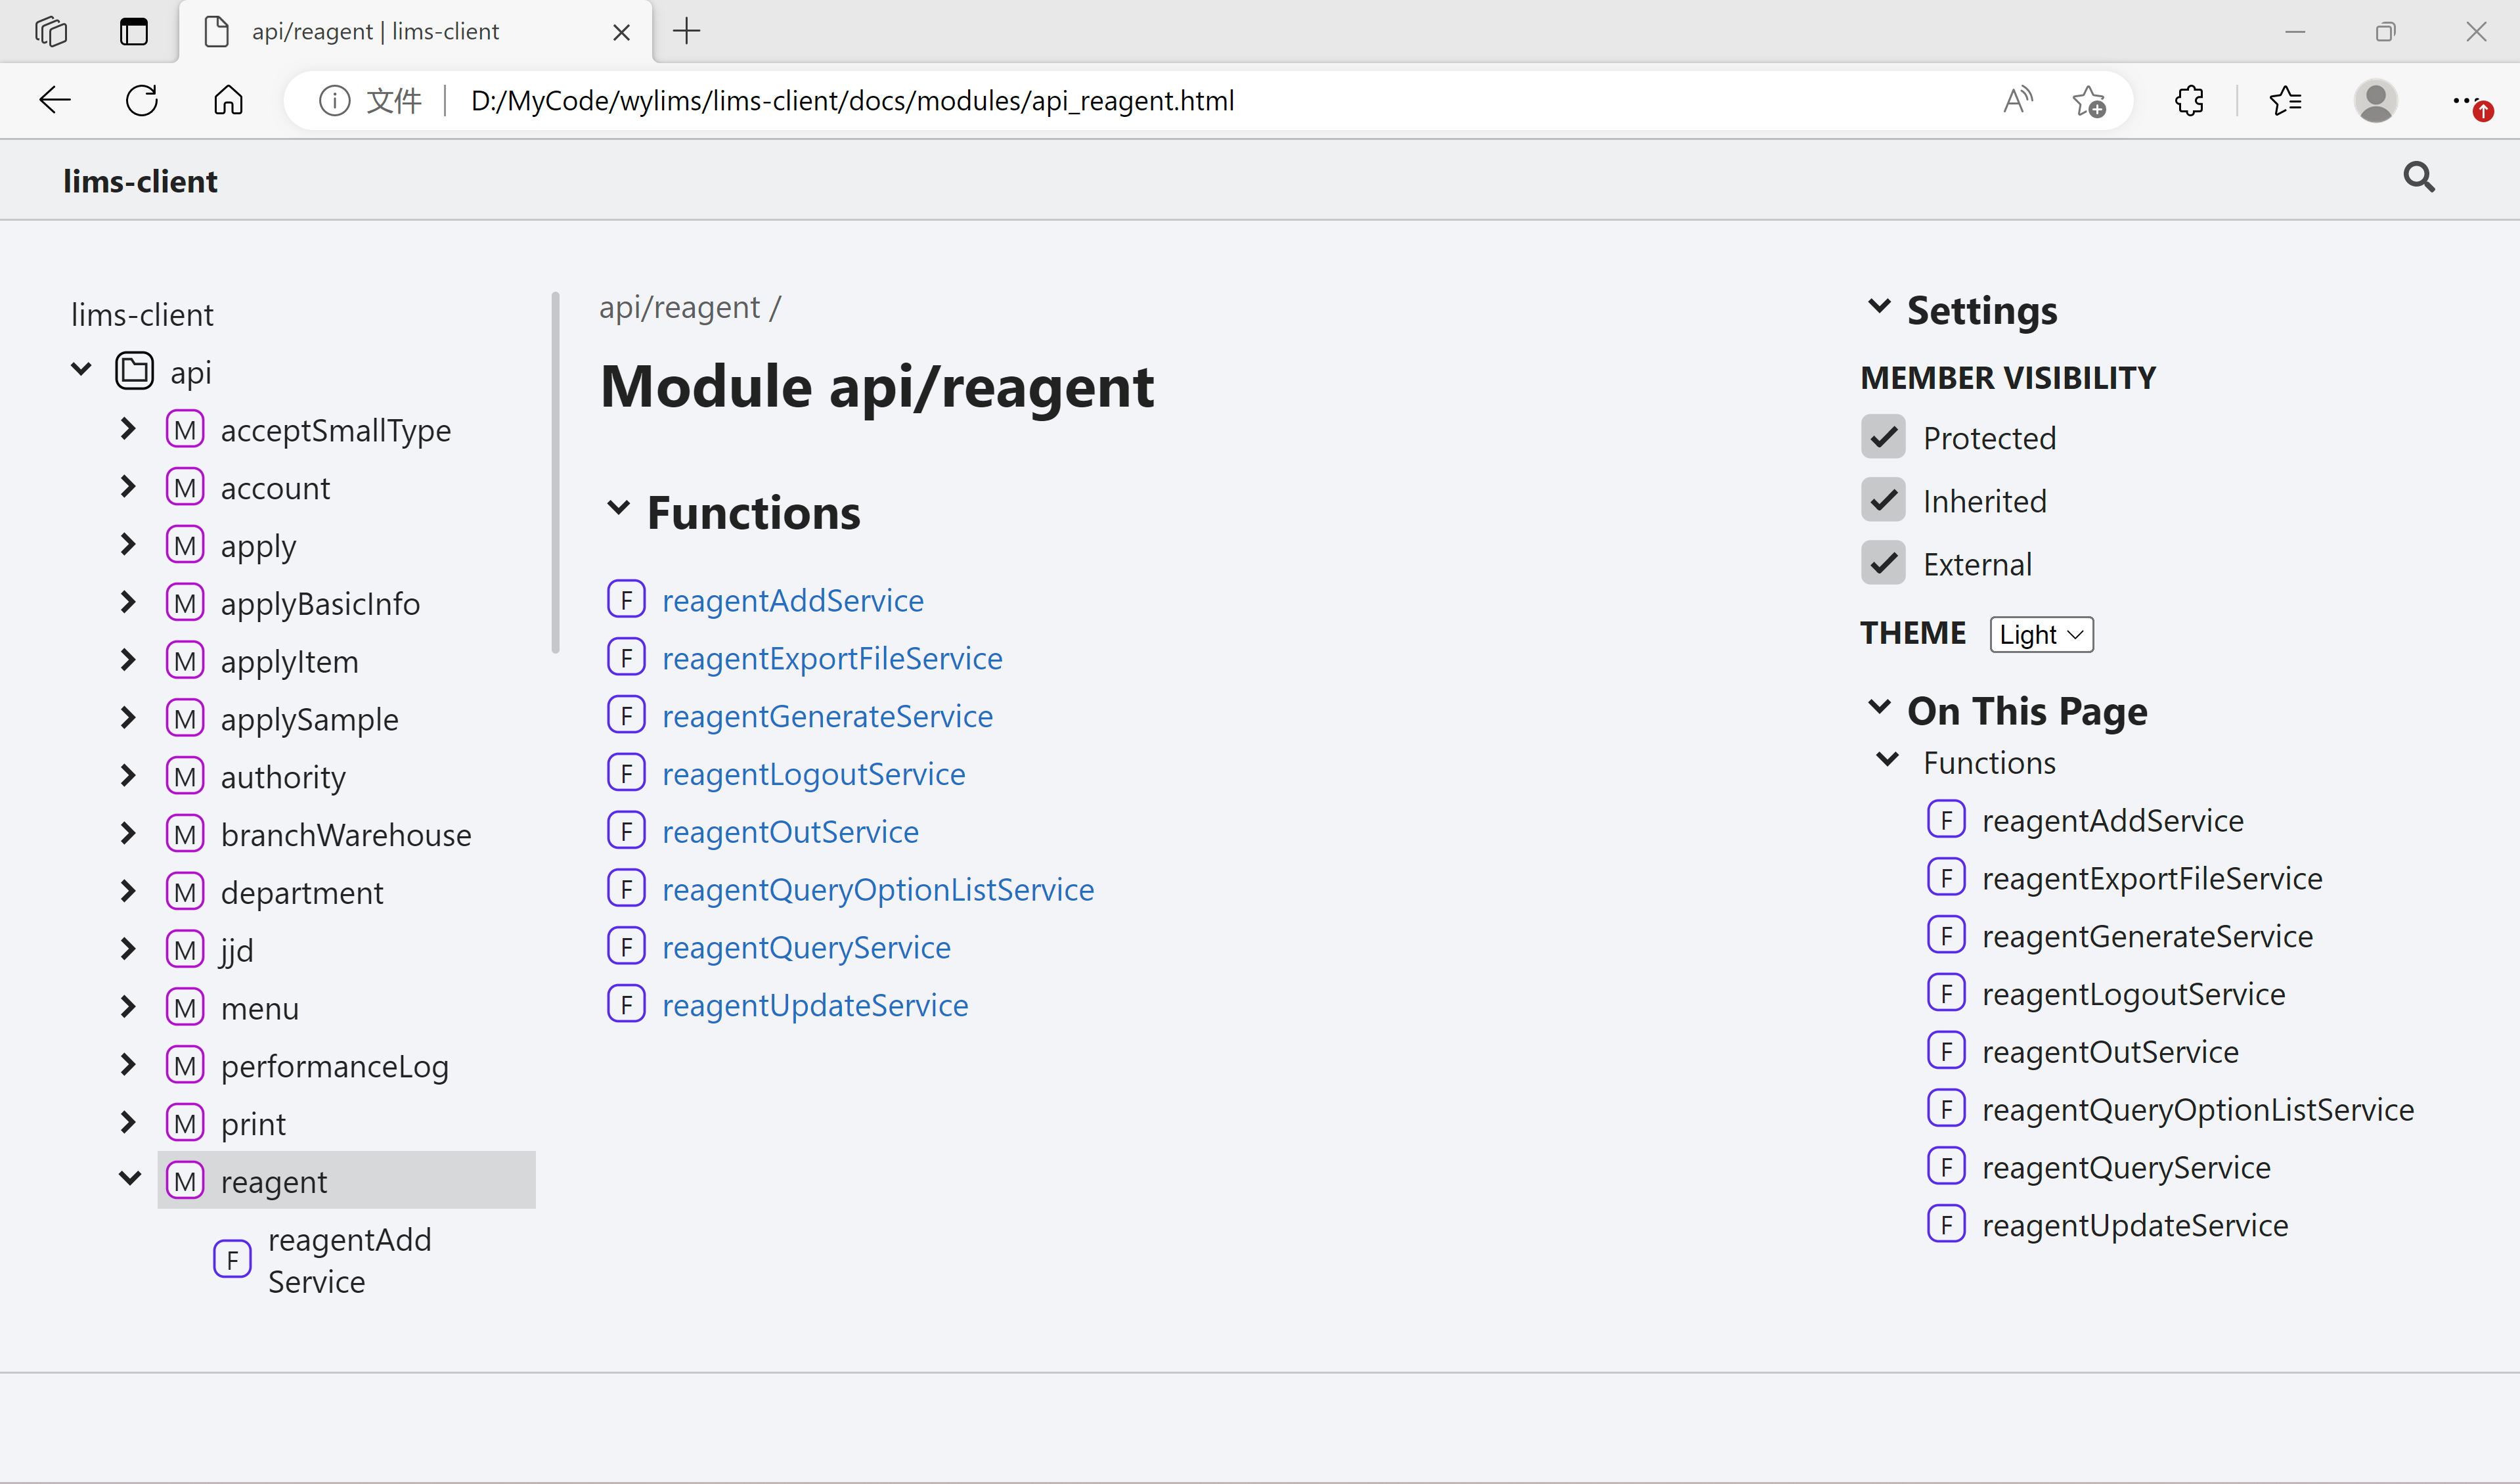
Task: Click the sidebar vertical scrollbar
Action: click(x=555, y=472)
